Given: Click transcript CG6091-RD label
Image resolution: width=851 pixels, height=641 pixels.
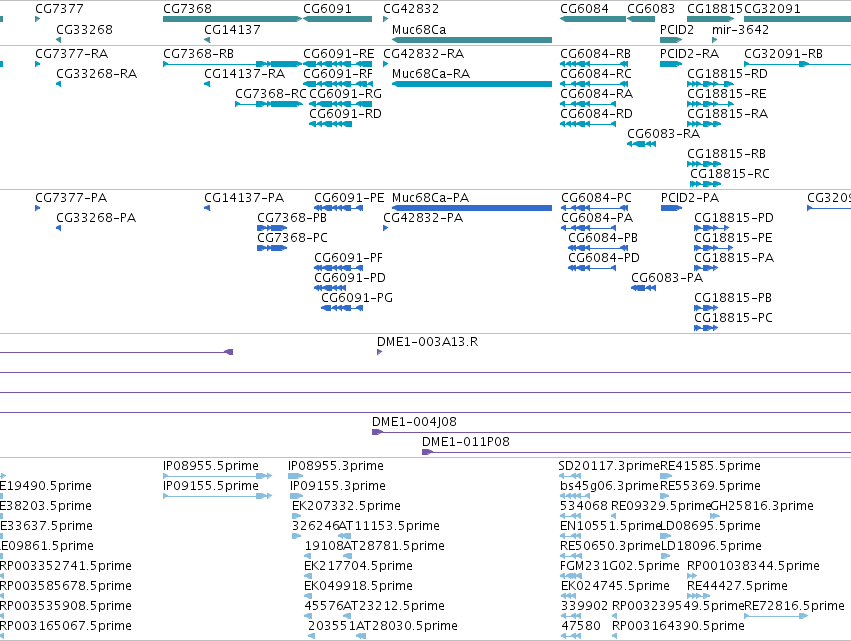Looking at the screenshot, I should click(345, 114).
